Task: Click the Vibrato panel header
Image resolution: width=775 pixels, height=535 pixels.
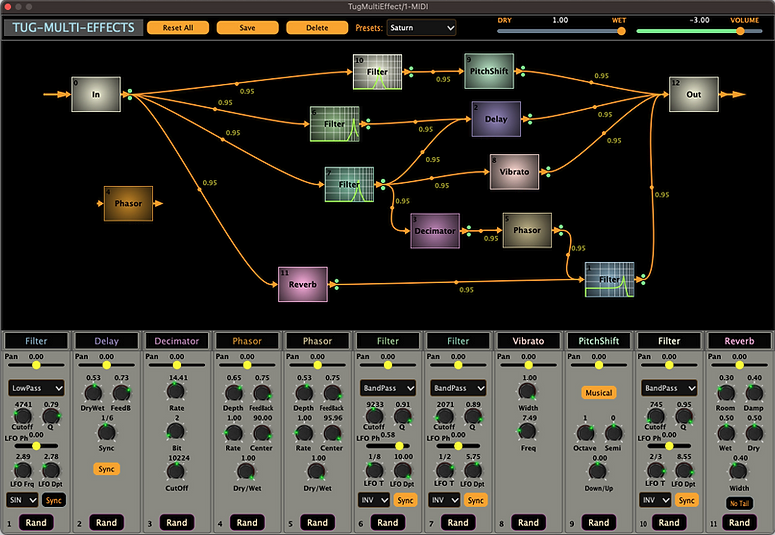Action: (x=528, y=341)
